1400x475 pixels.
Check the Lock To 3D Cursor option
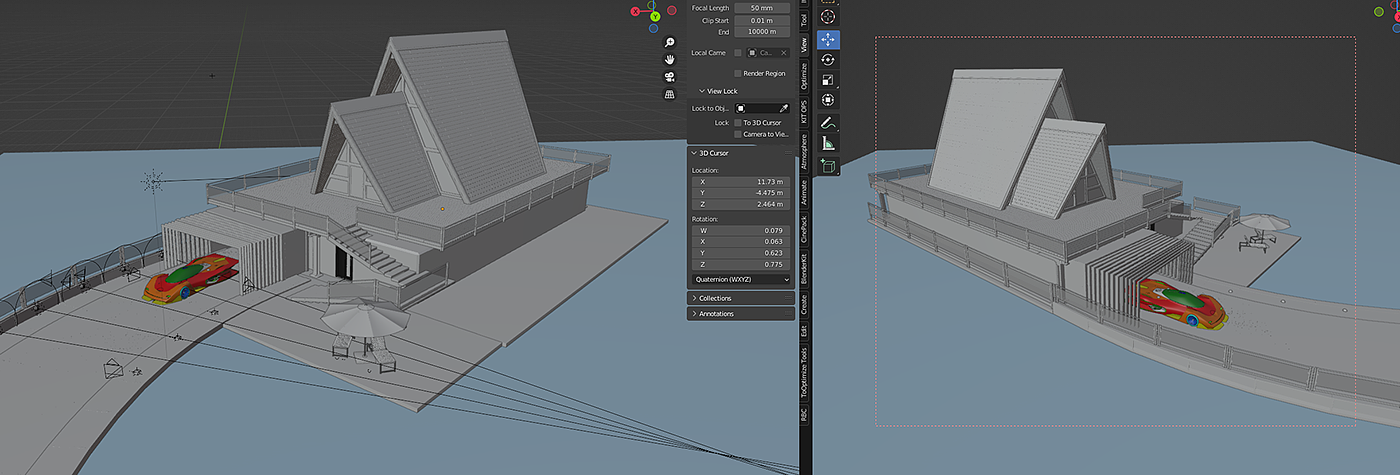pyautogui.click(x=738, y=122)
